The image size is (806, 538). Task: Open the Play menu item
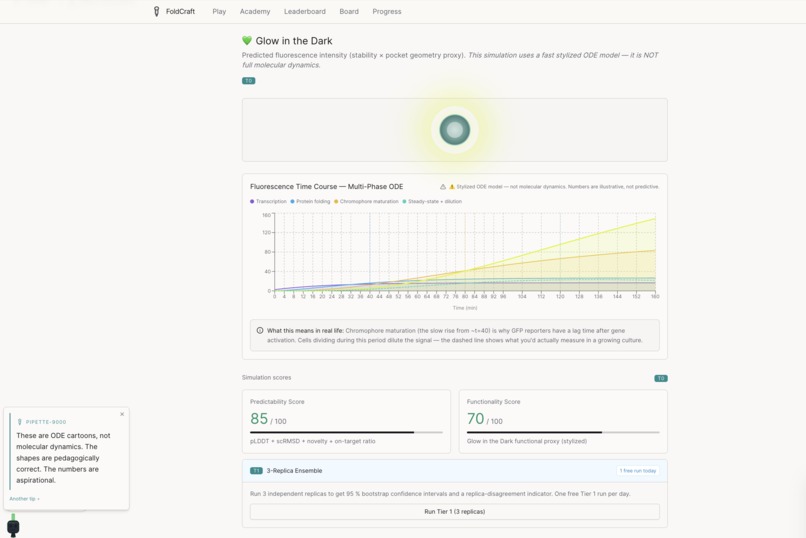[x=219, y=11]
